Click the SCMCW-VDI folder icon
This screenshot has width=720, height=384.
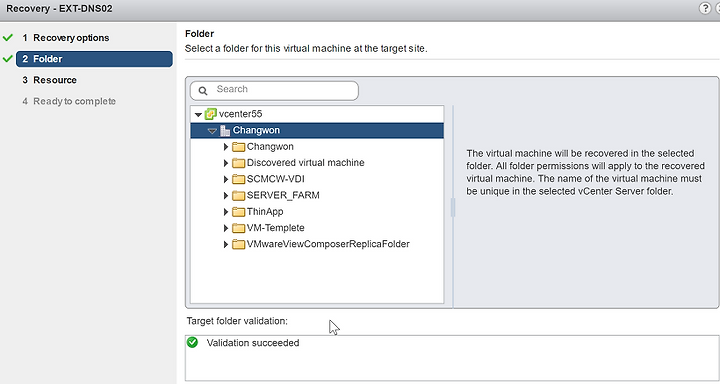238,179
